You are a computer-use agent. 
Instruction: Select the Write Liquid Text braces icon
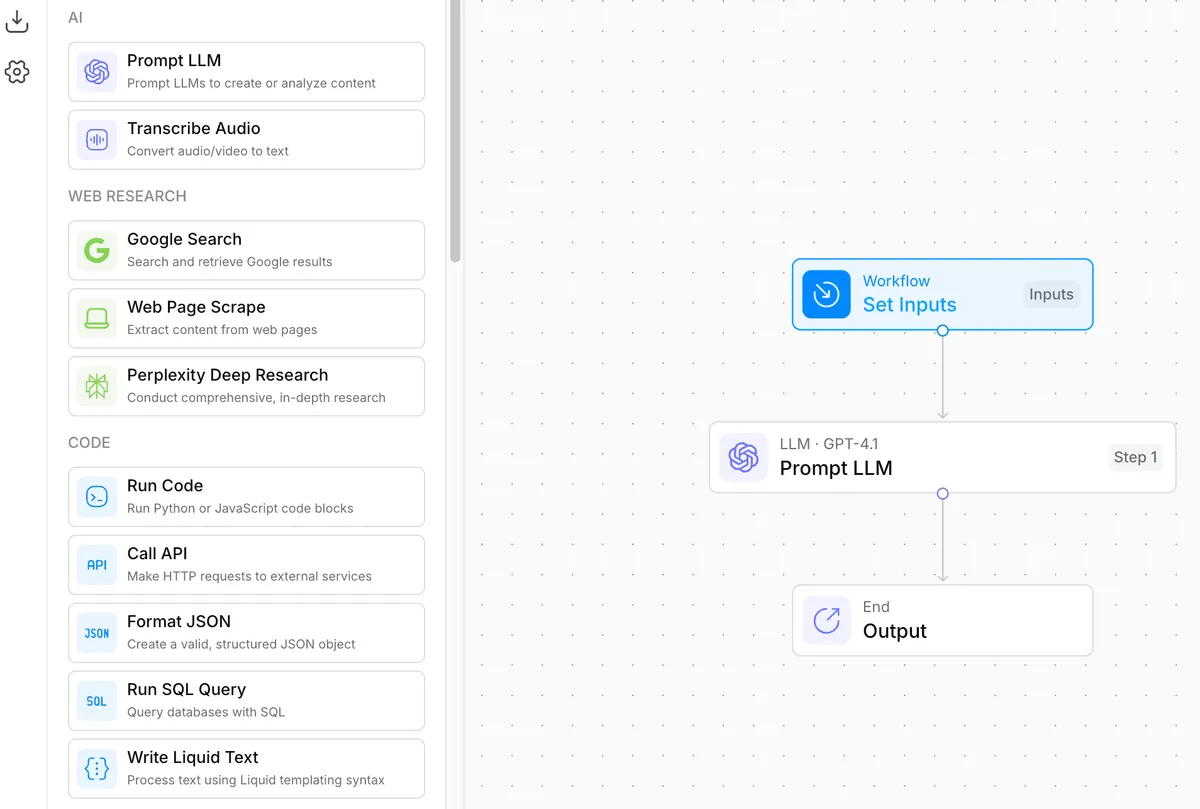pyautogui.click(x=97, y=769)
